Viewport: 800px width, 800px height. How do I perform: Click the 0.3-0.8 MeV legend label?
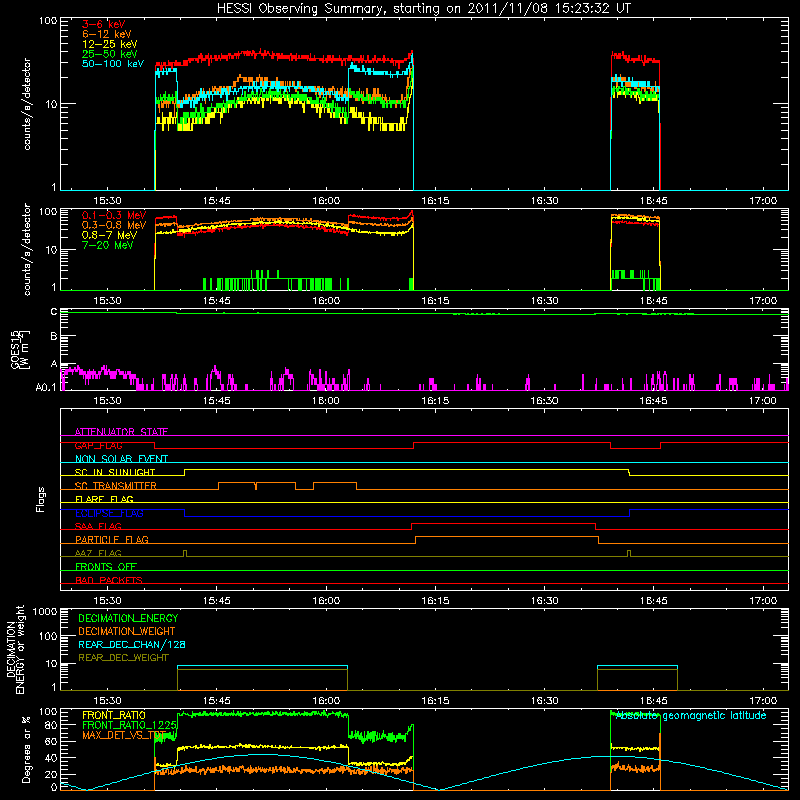(x=114, y=226)
